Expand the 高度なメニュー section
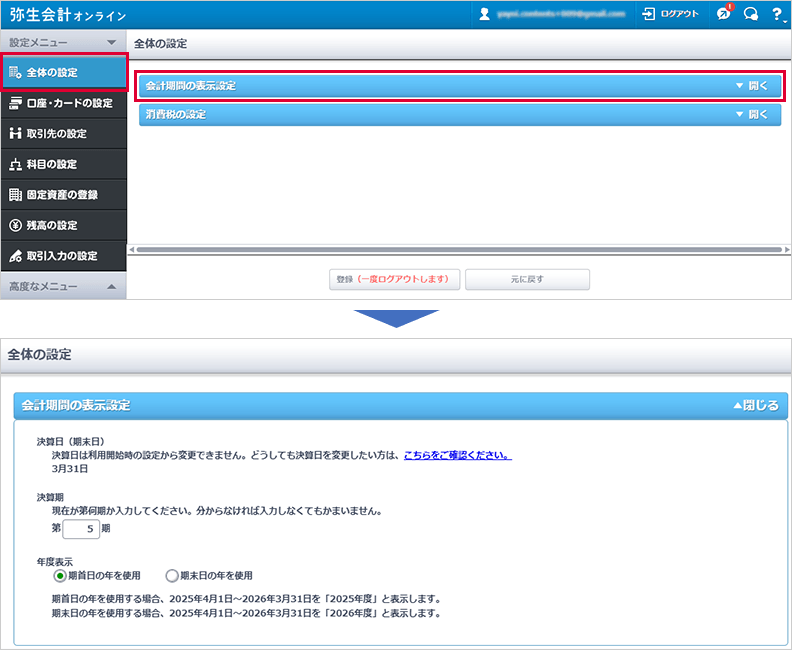This screenshot has height=650, width=792. 111,287
